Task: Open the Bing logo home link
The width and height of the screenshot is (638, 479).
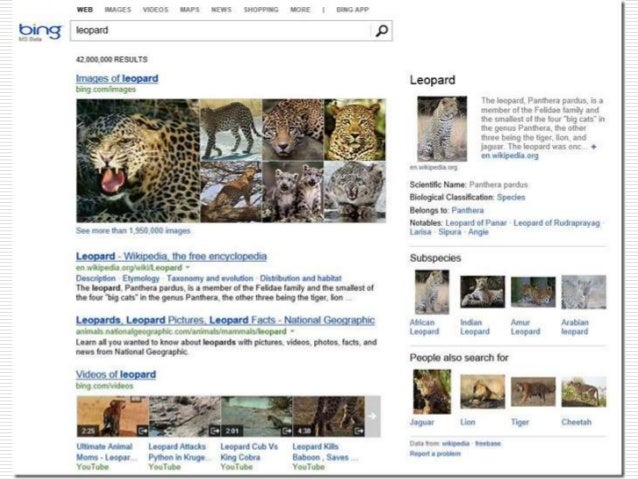Action: (x=40, y=31)
